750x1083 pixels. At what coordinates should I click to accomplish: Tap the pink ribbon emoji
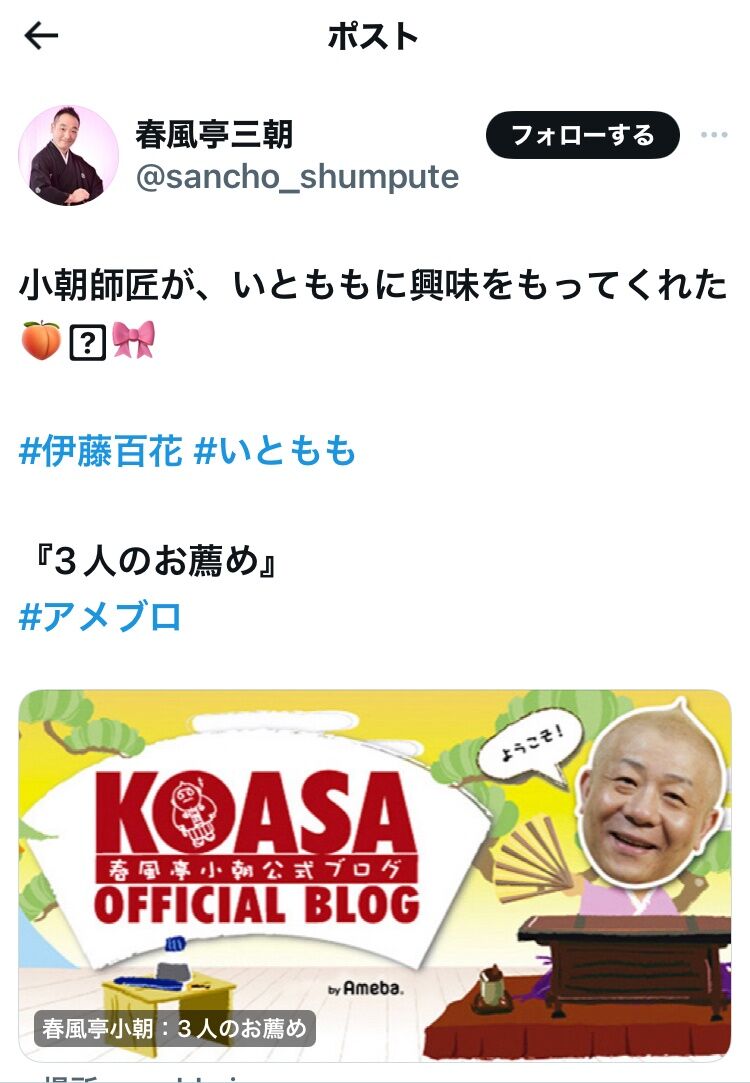pos(133,340)
